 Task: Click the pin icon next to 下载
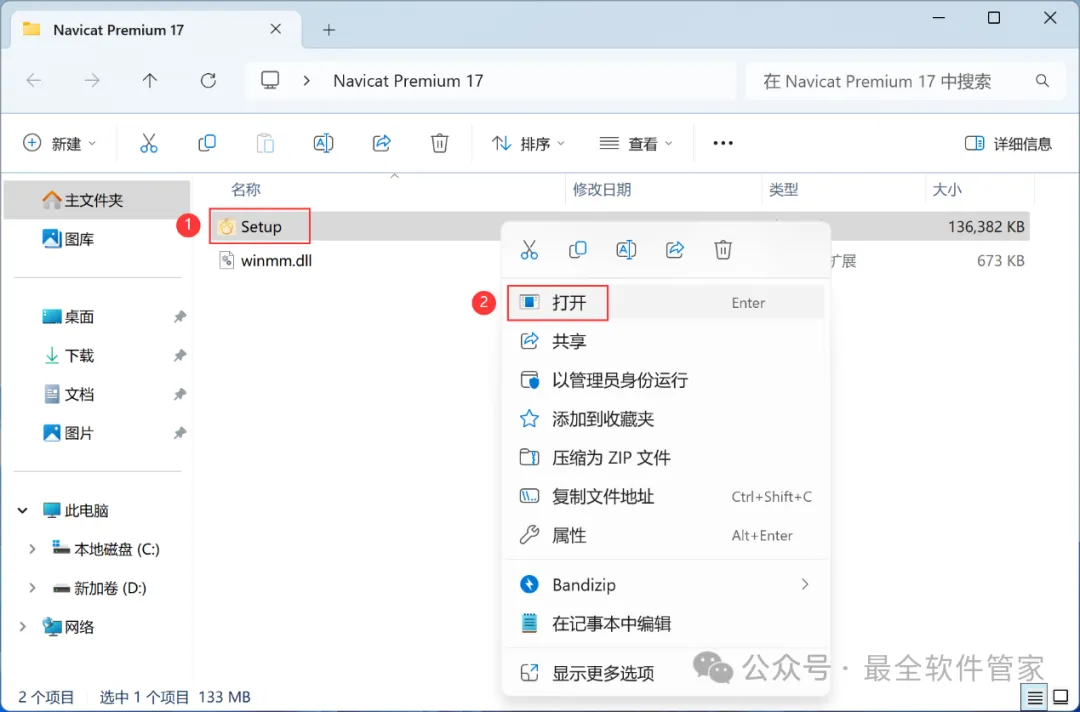179,355
